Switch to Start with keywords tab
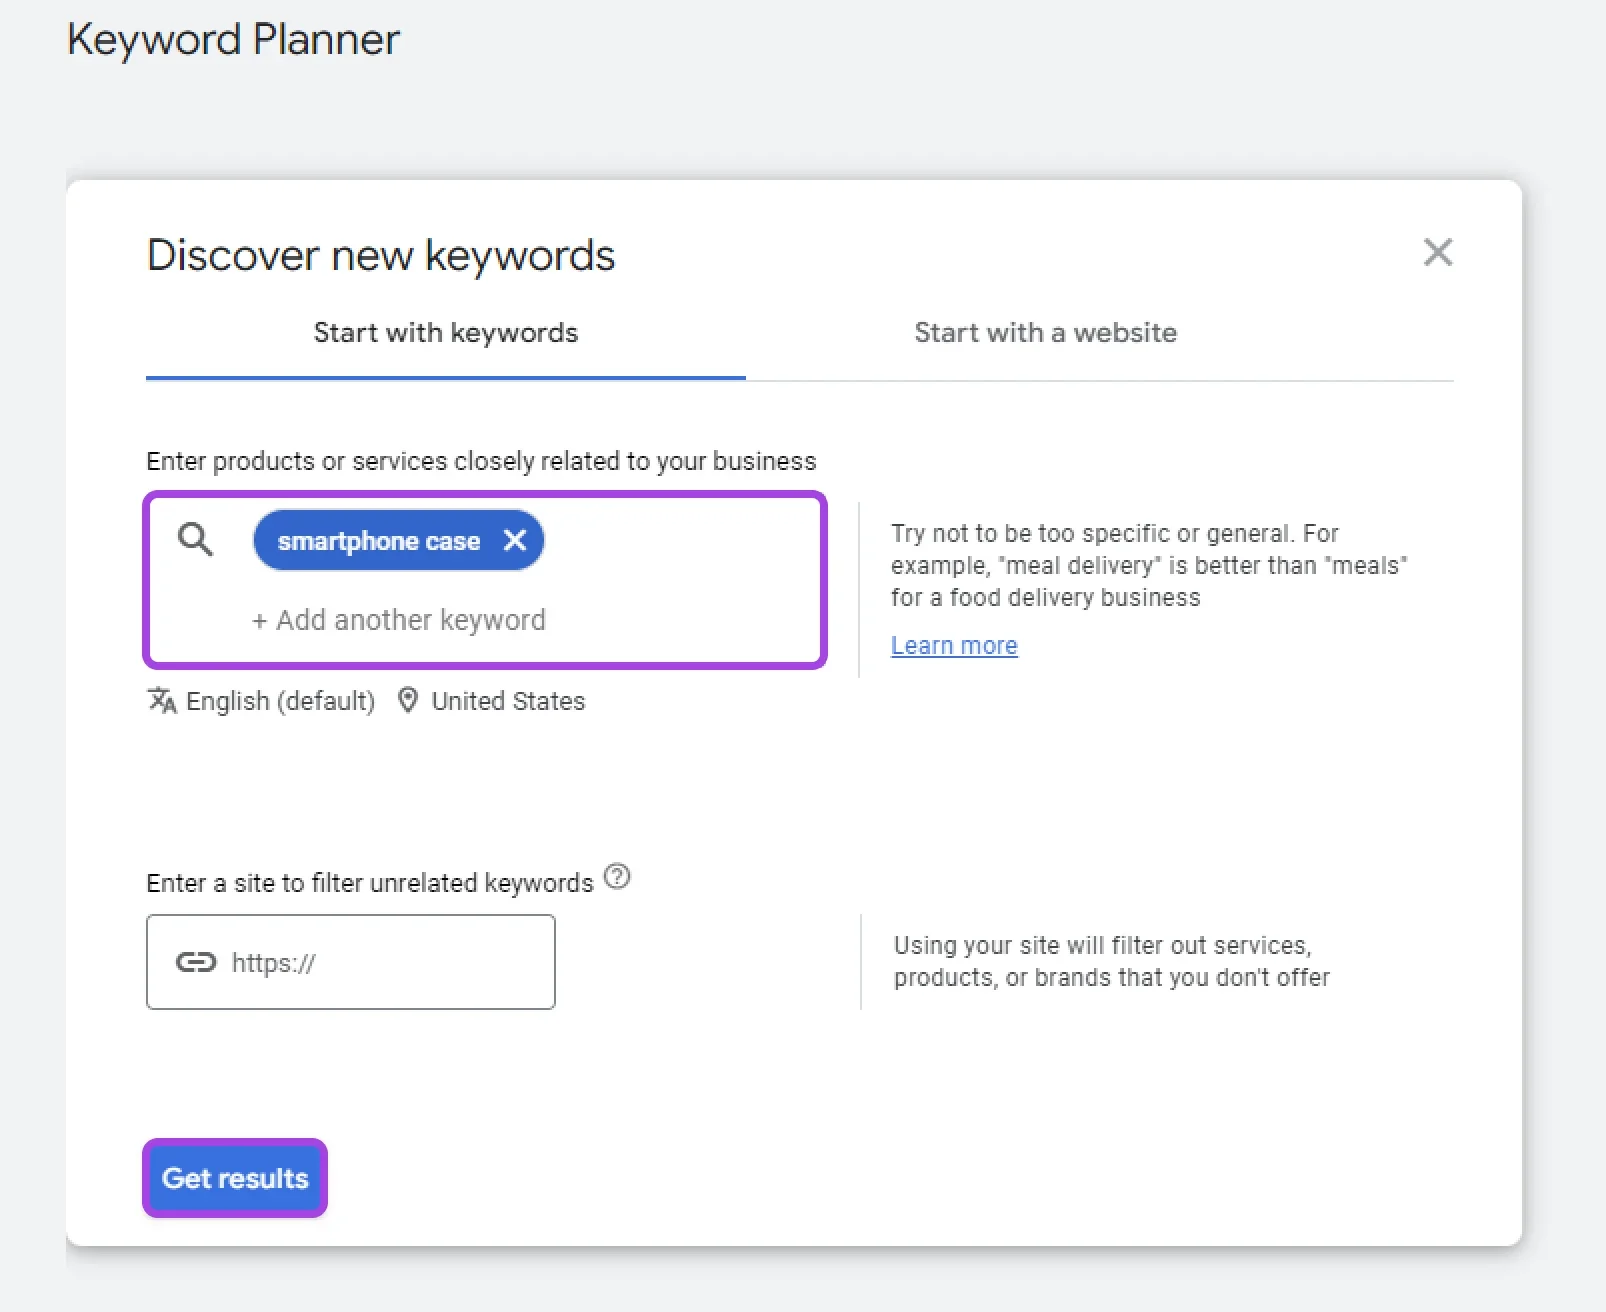This screenshot has width=1606, height=1312. (x=446, y=333)
